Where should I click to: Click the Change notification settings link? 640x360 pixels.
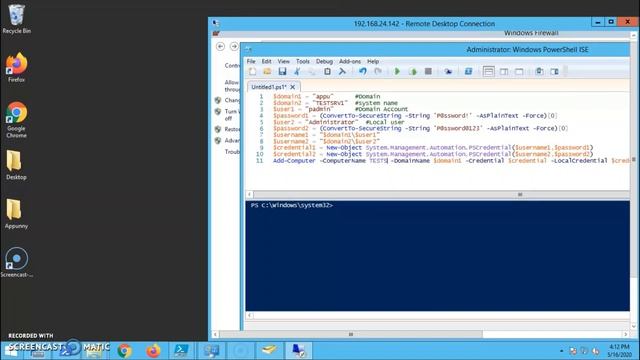(232, 100)
